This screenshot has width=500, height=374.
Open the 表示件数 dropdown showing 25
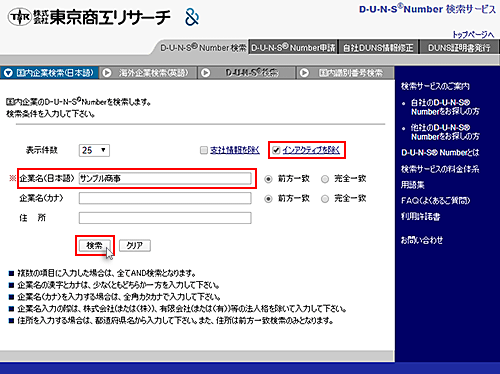94,150
